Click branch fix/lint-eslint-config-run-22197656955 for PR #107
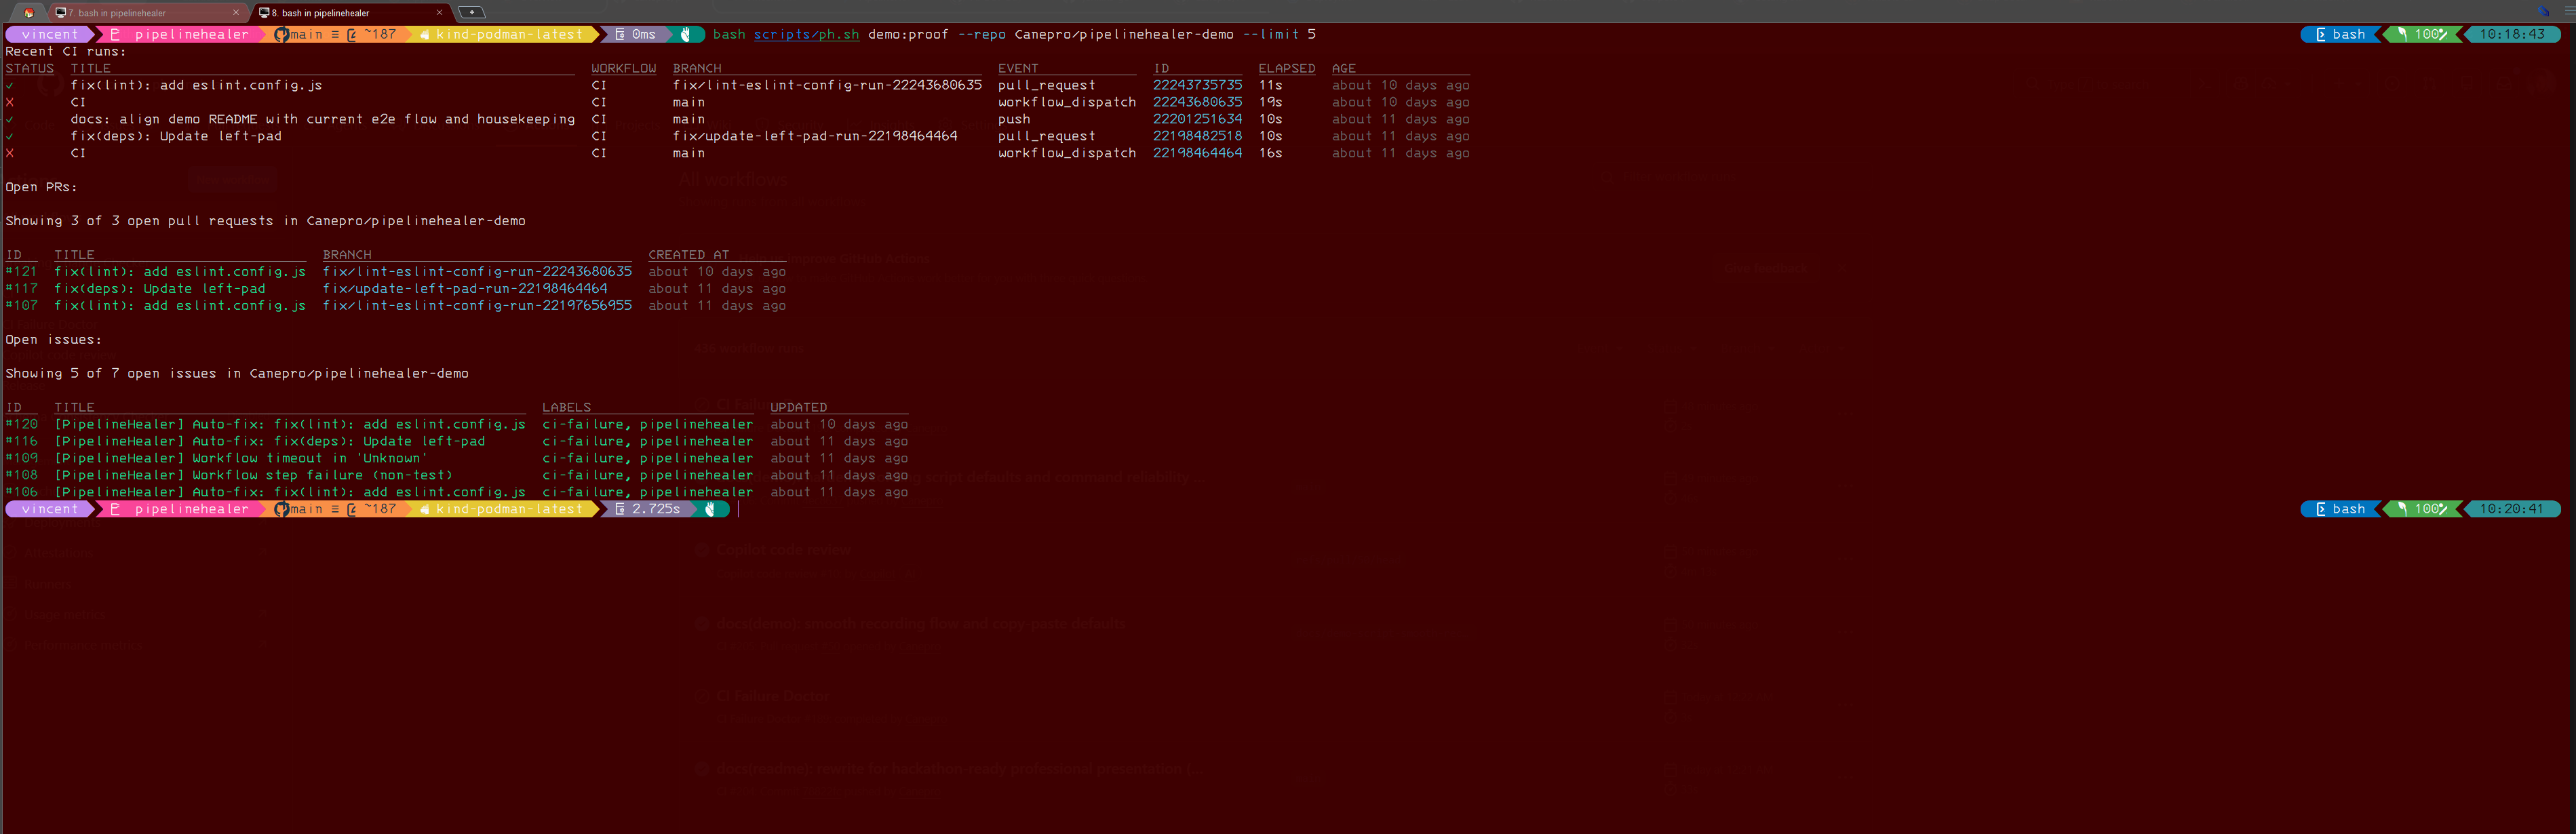Image resolution: width=2576 pixels, height=834 pixels. click(477, 305)
